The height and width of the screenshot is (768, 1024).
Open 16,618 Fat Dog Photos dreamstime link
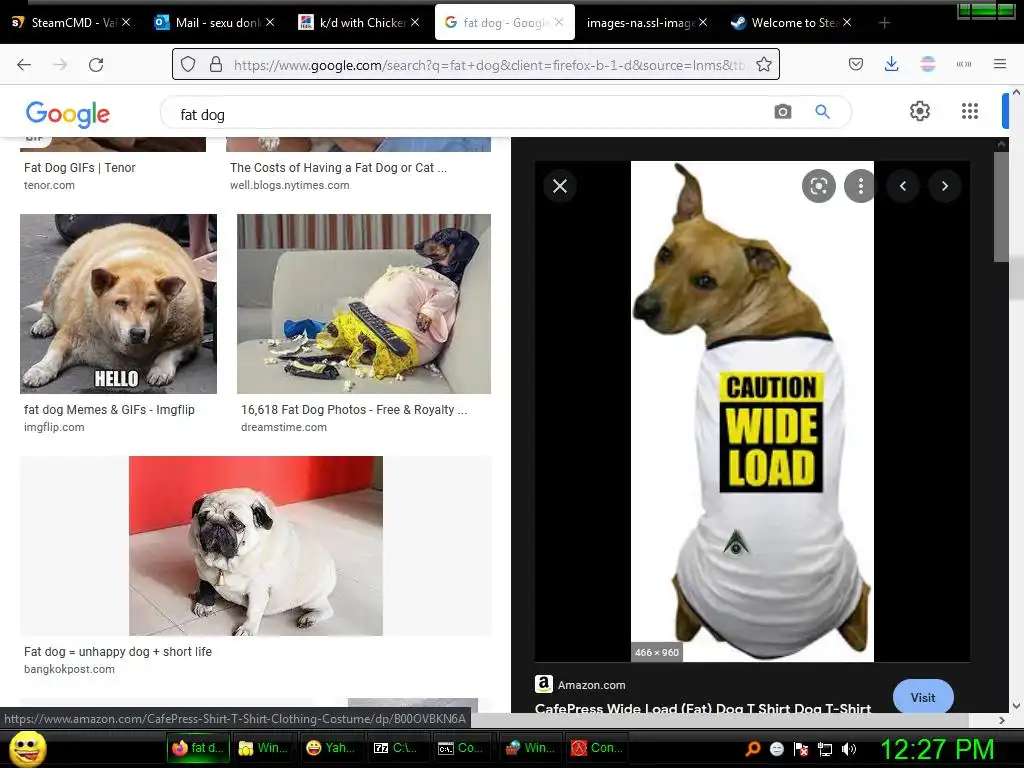[354, 409]
